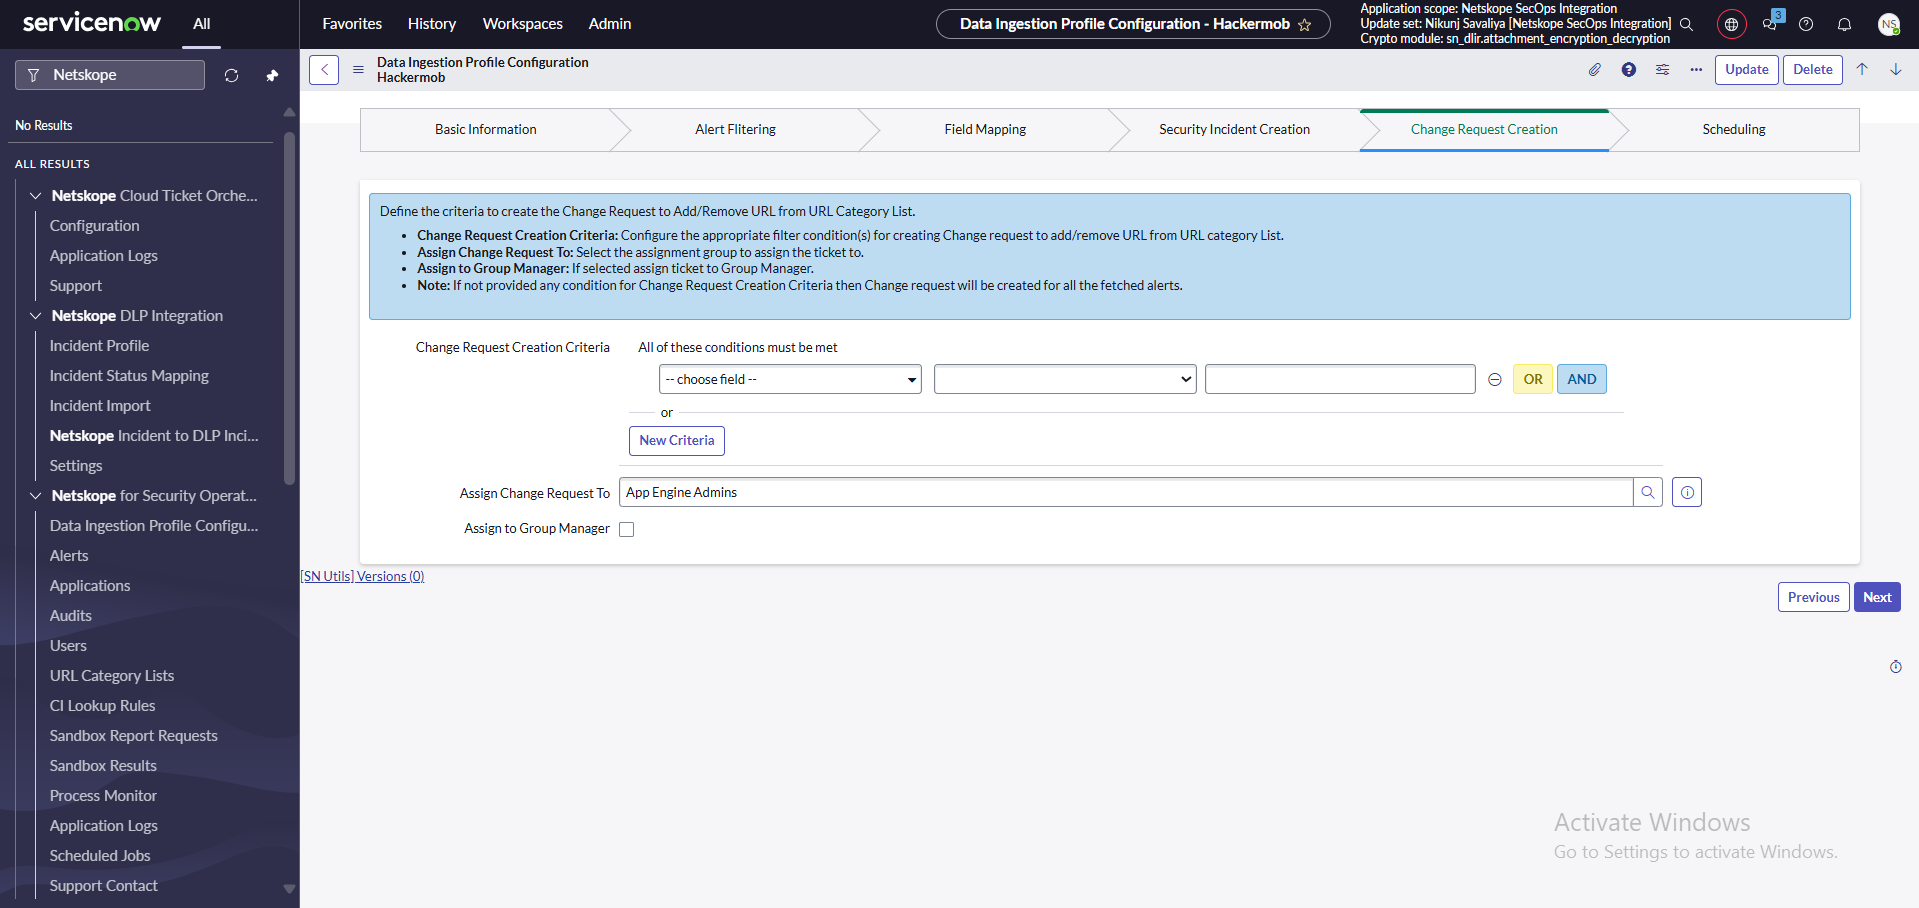Click the ServiceNow logo
This screenshot has height=908, width=1919.
(x=91, y=23)
